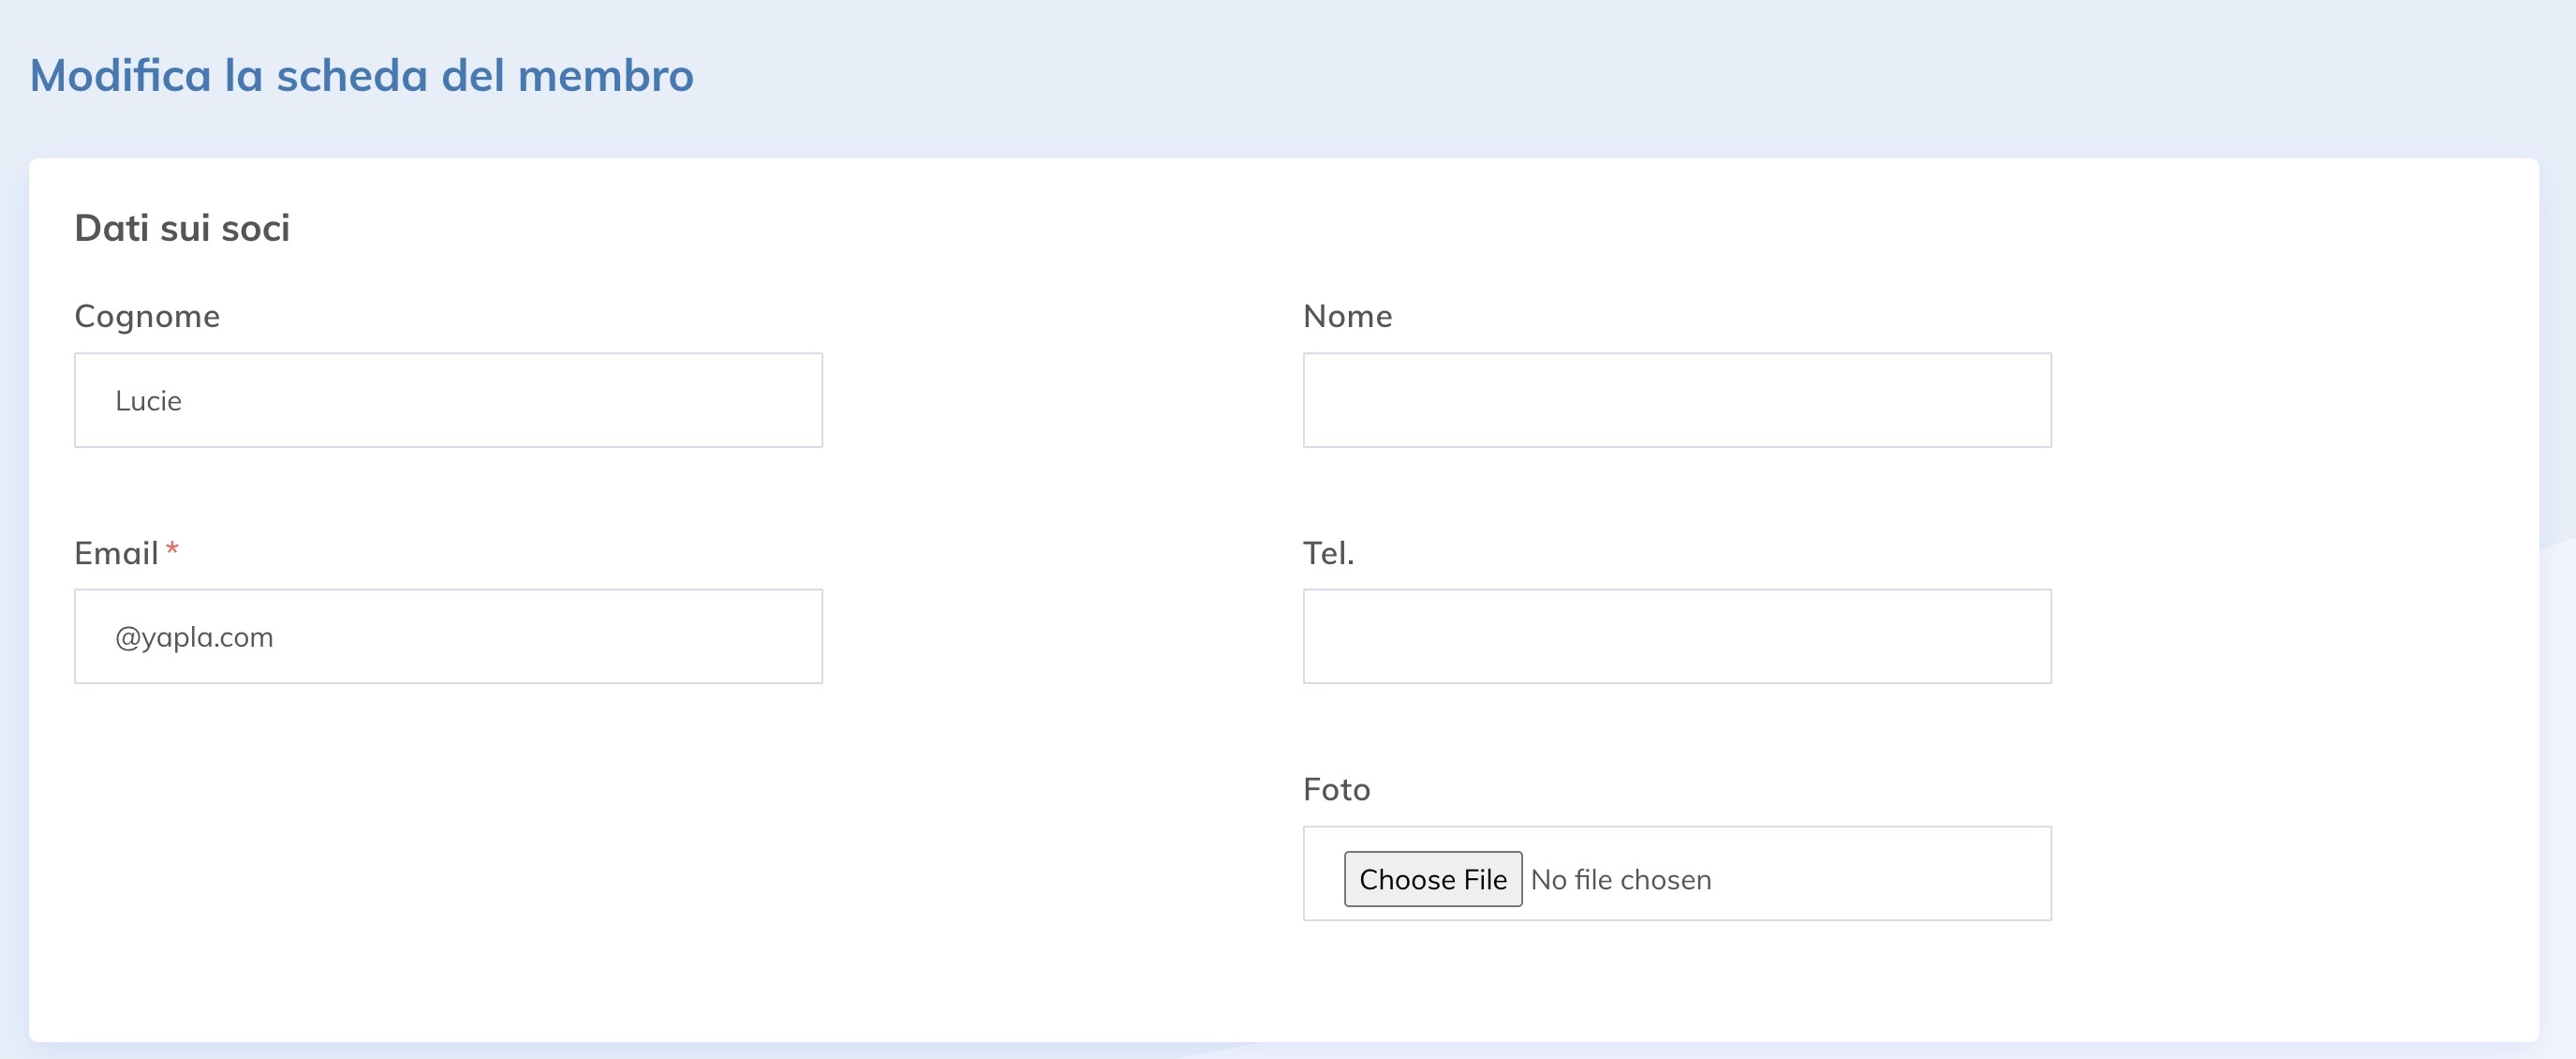Screen dimensions: 2576x1059
Task: Click 'Modifica la scheda del membro' page title
Action: point(361,76)
